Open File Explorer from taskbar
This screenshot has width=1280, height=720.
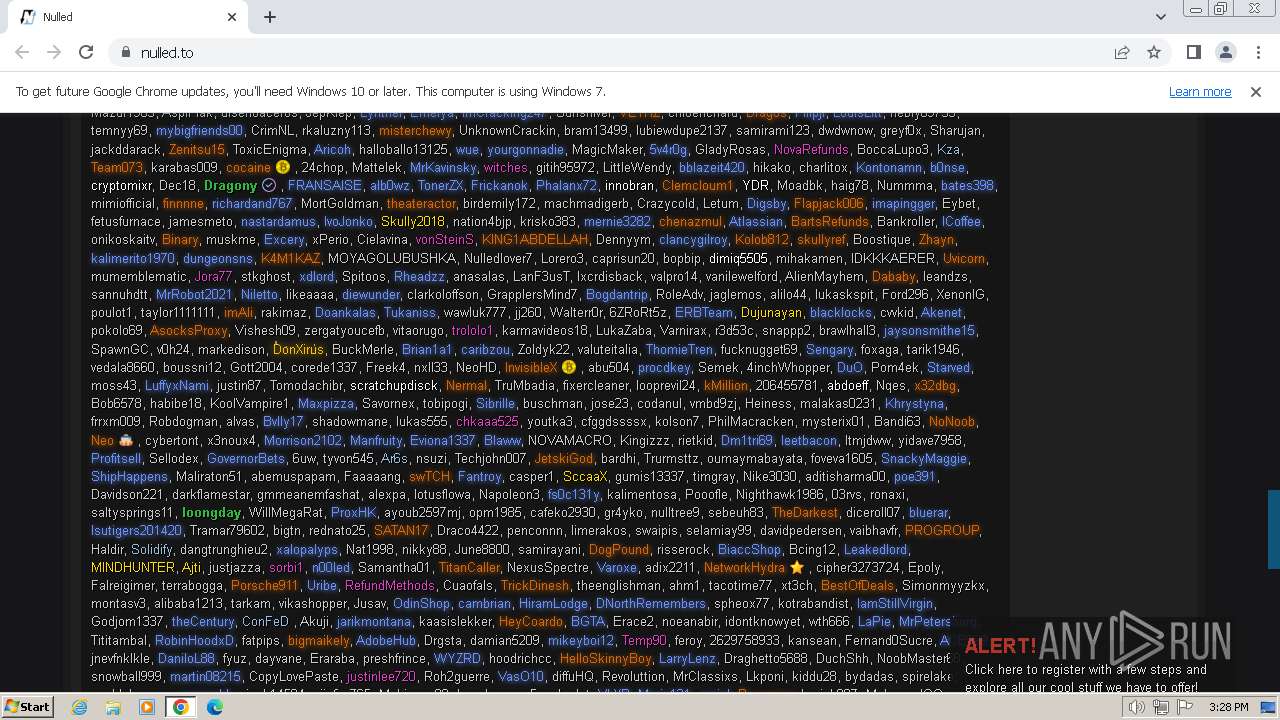(x=113, y=707)
